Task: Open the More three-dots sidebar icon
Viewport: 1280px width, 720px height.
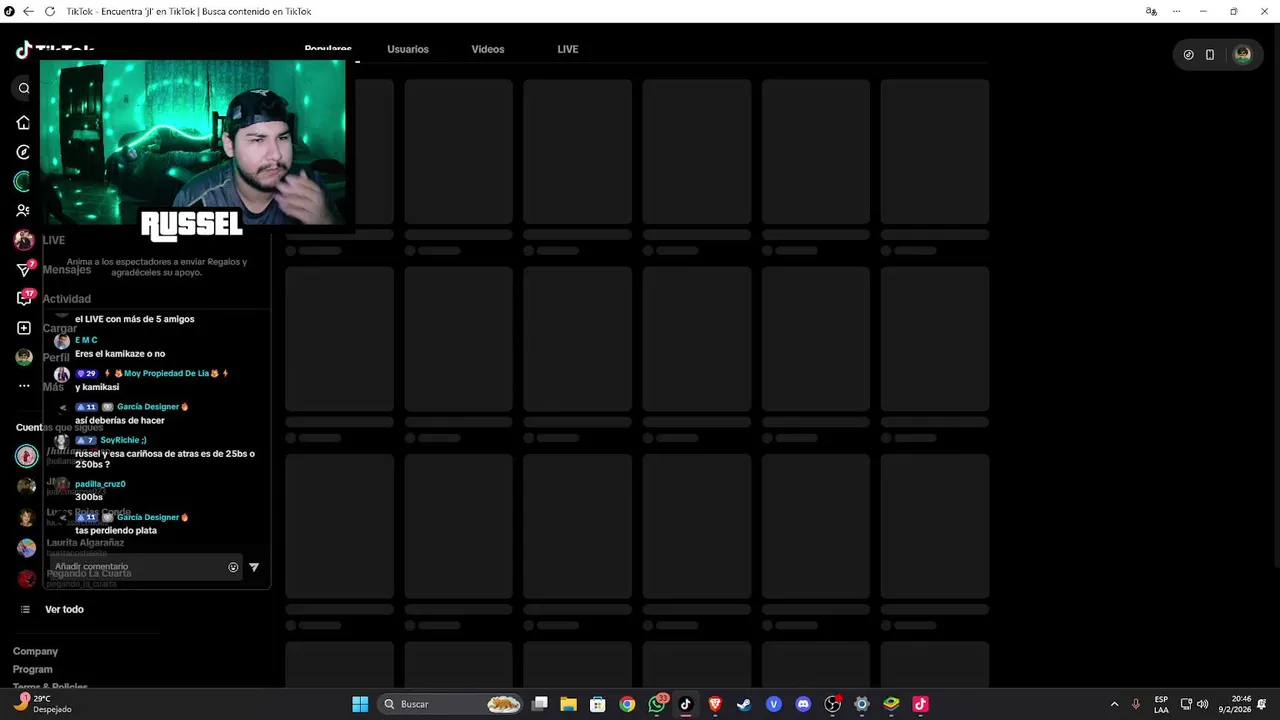Action: pyautogui.click(x=24, y=386)
